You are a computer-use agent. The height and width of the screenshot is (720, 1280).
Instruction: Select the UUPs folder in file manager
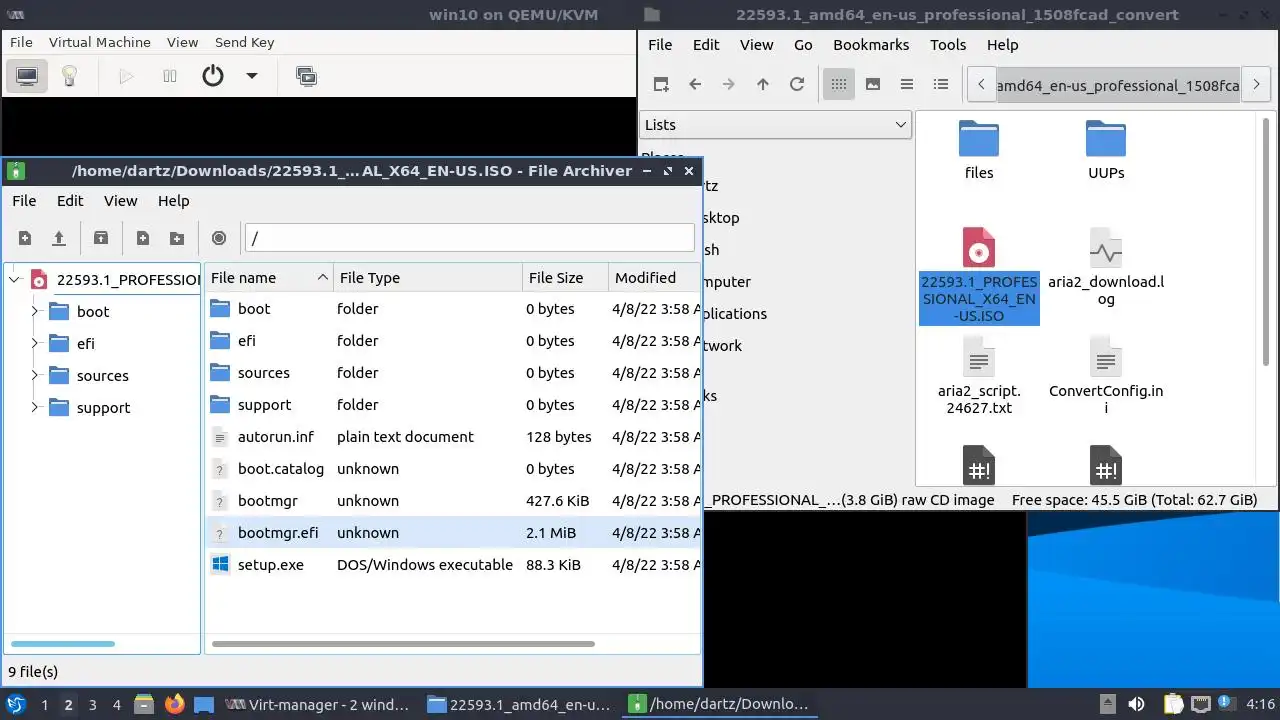1106,151
